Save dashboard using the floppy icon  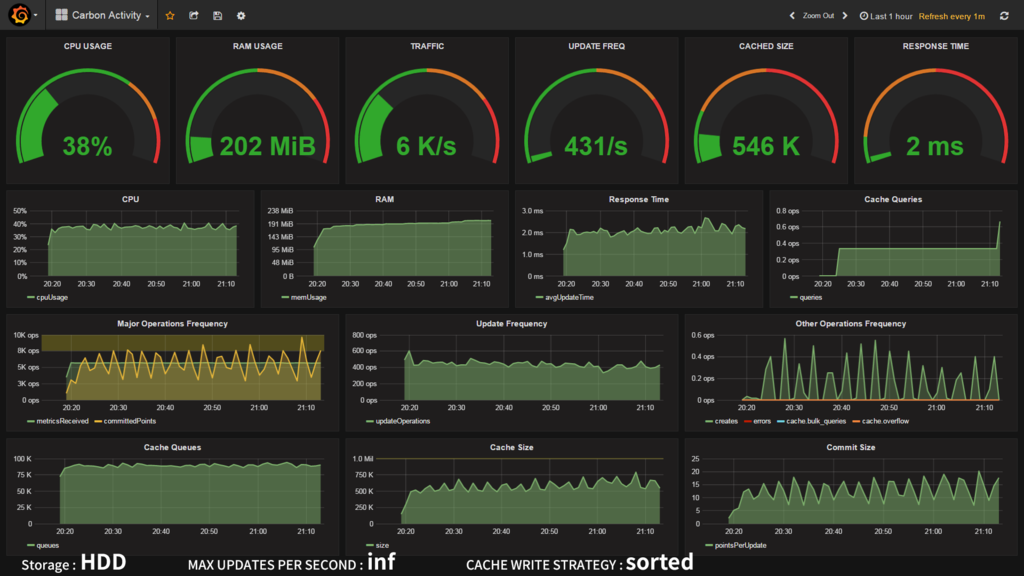217,16
